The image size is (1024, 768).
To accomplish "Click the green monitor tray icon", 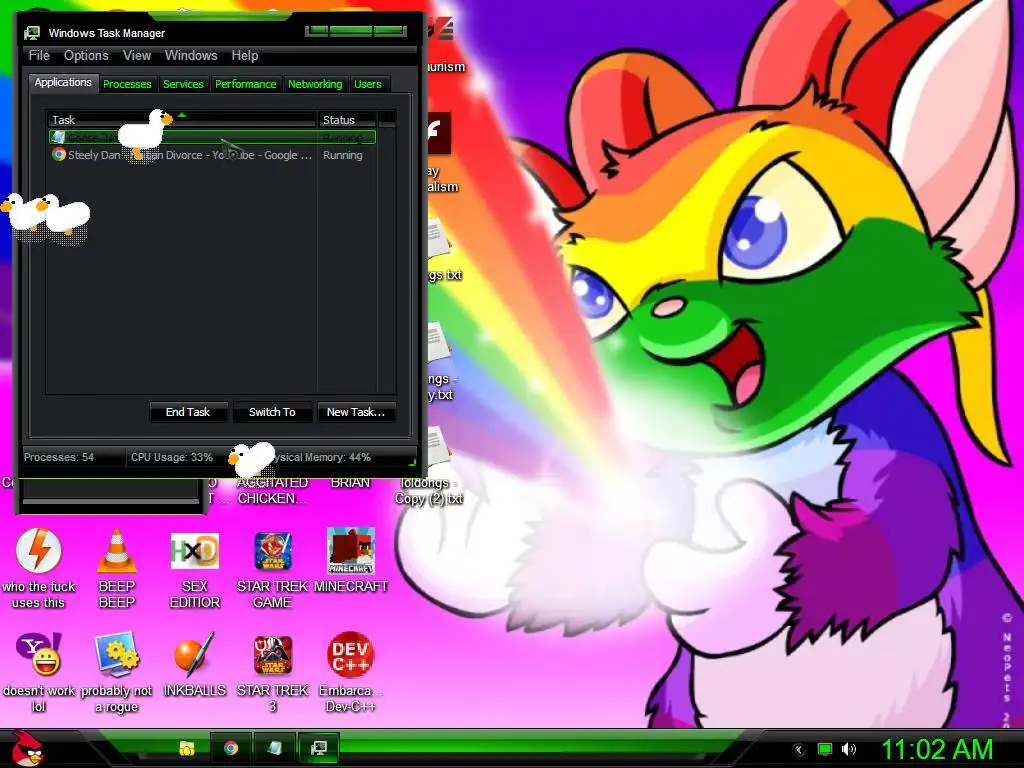I will click(x=825, y=749).
